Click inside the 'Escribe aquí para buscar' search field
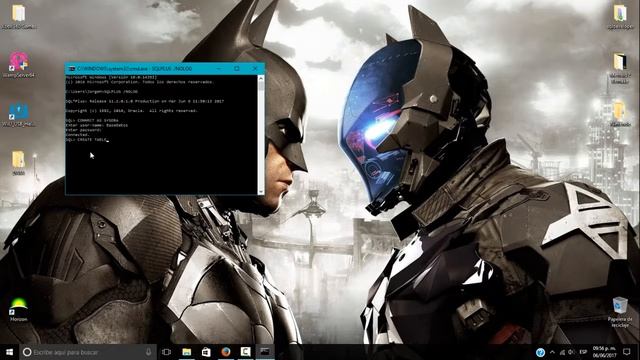 87,352
